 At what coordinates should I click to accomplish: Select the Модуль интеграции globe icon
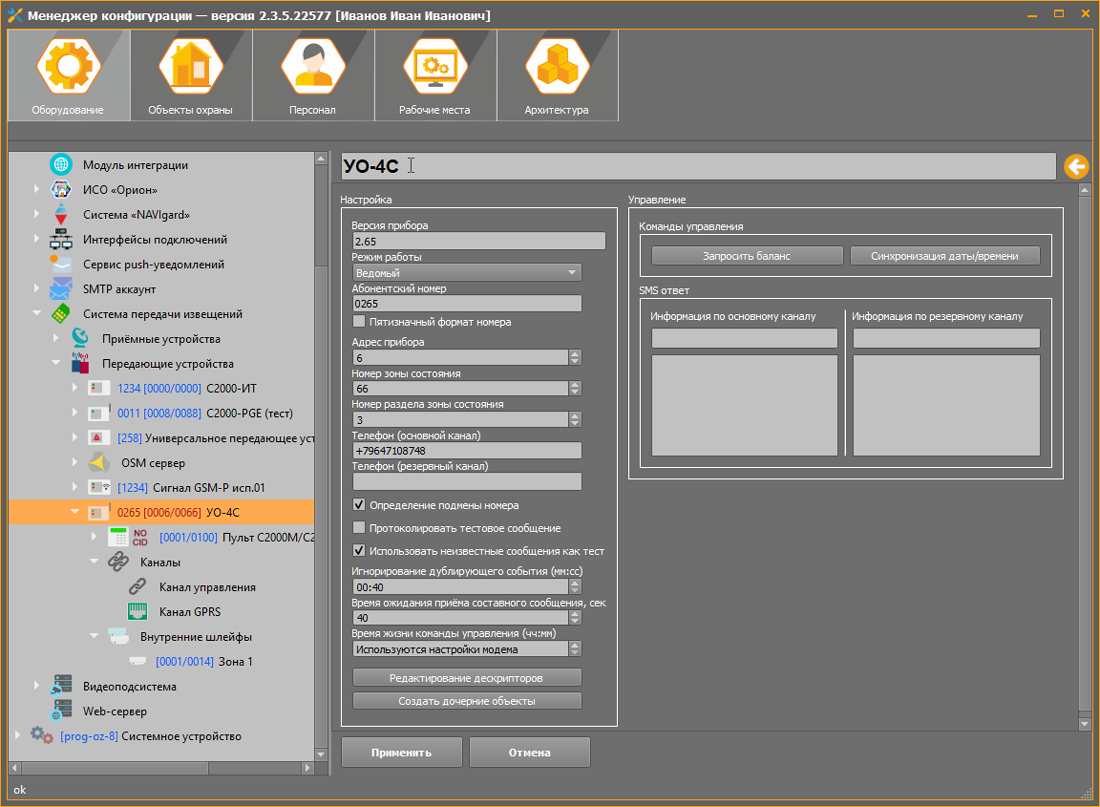[x=61, y=165]
